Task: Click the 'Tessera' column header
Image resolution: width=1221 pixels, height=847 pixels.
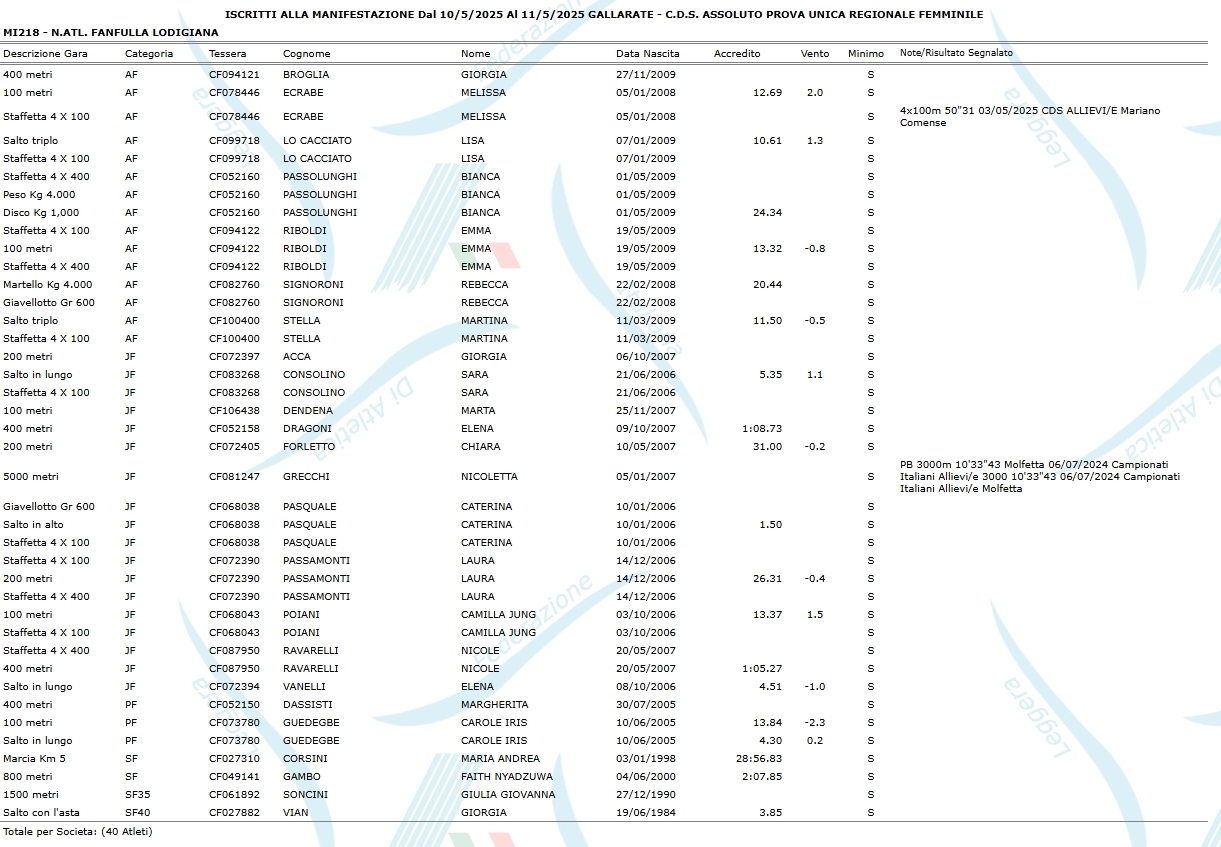Action: coord(228,54)
